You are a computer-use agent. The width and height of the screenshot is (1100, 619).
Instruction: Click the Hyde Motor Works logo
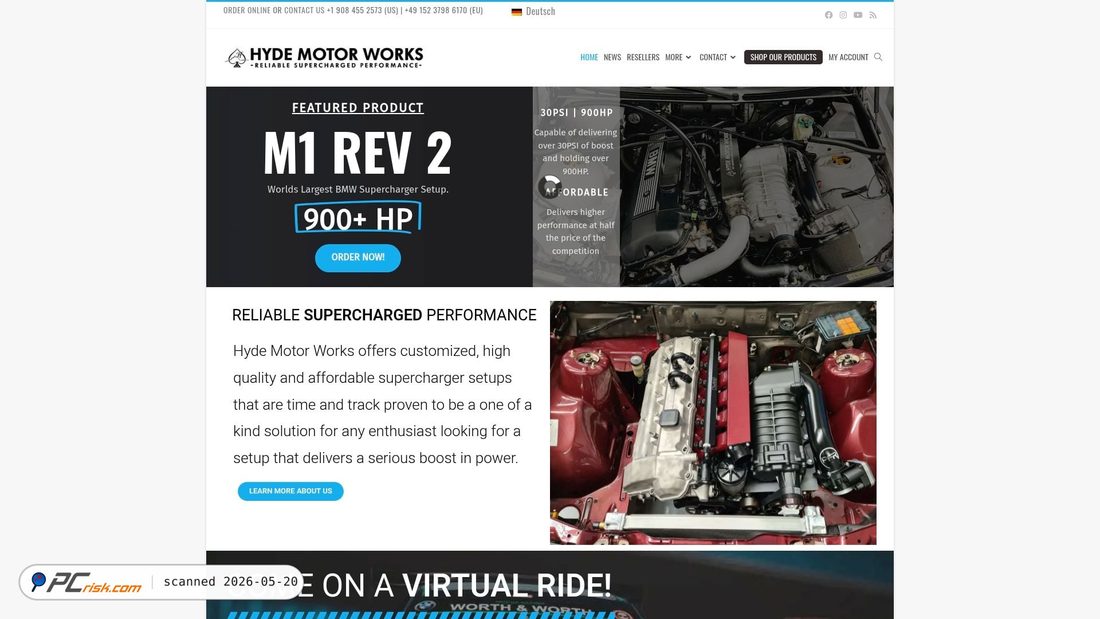point(324,58)
